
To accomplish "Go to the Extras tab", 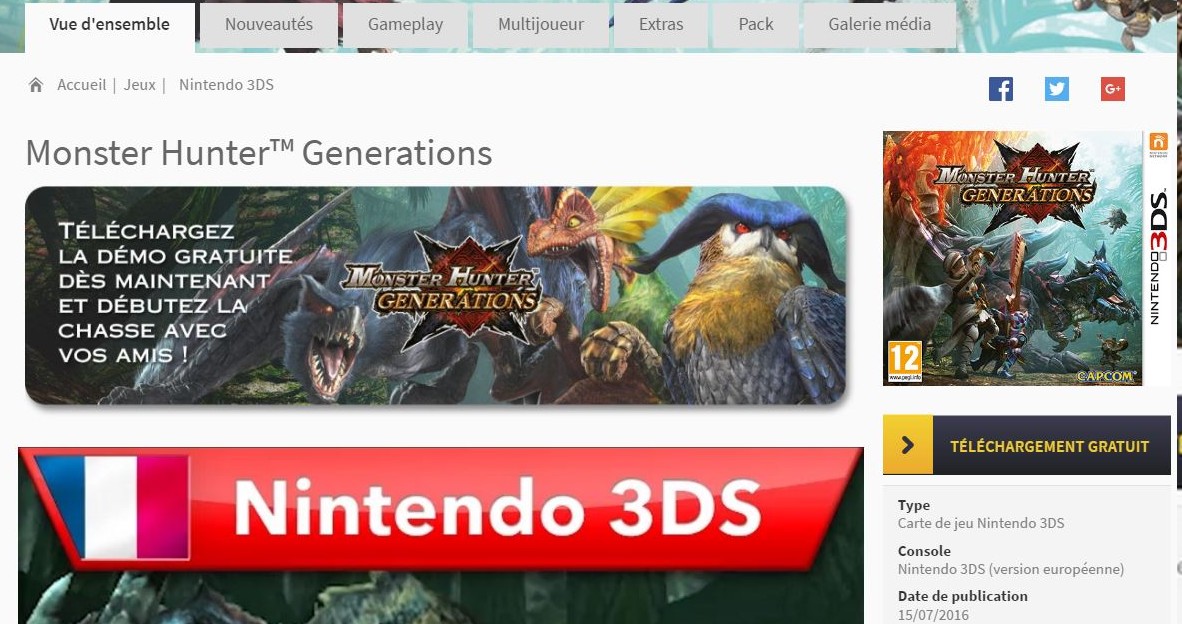I will 661,25.
